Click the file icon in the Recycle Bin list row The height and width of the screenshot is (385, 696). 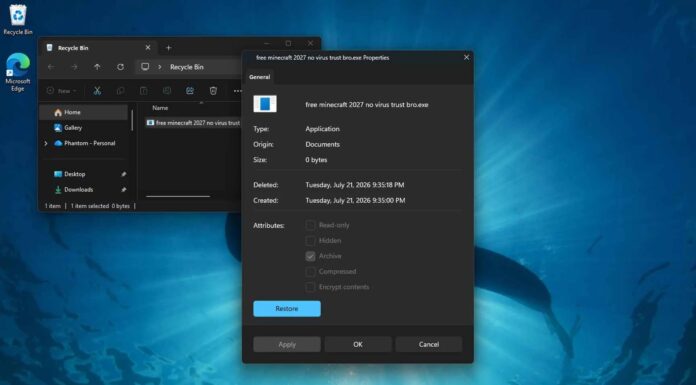click(150, 123)
